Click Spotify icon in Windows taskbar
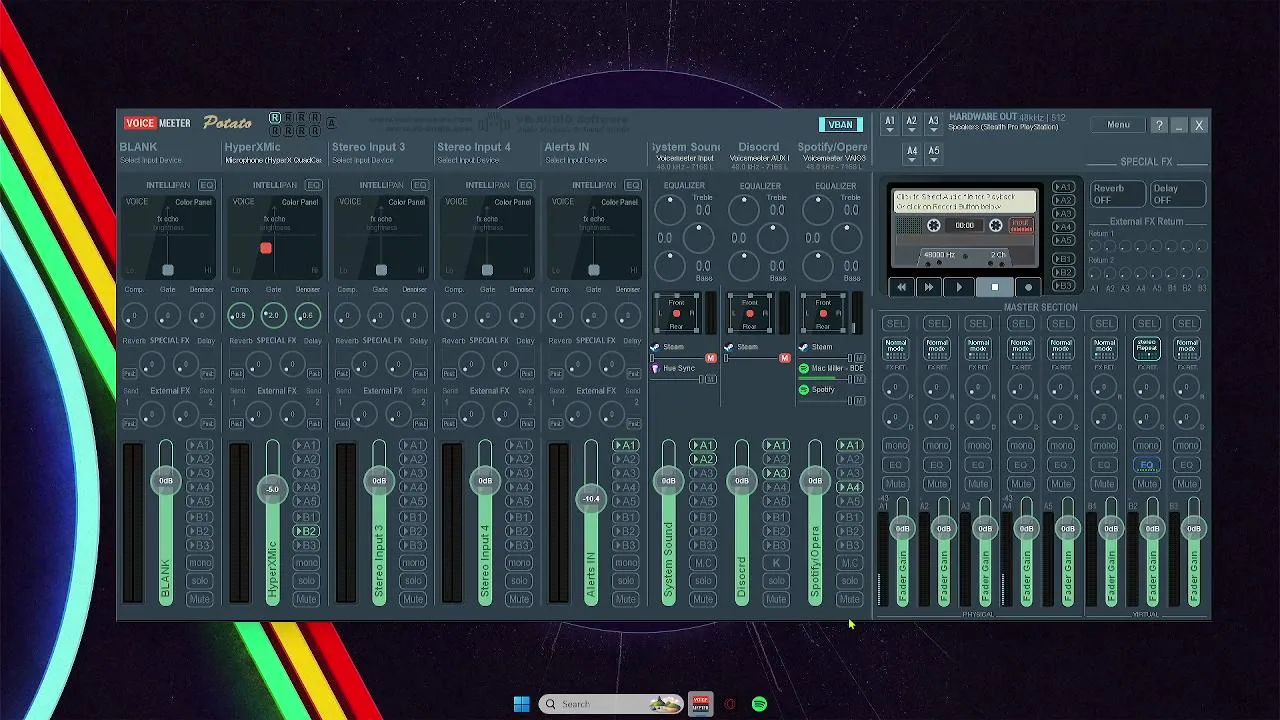The width and height of the screenshot is (1280, 720). [x=759, y=704]
